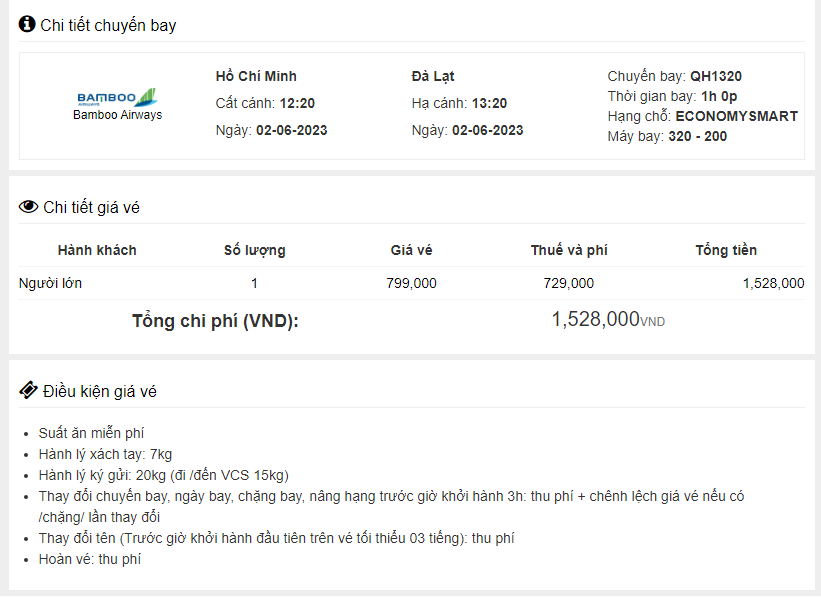Image resolution: width=821 pixels, height=598 pixels.
Task: Click the Bamboo Airways logo
Action: (117, 98)
